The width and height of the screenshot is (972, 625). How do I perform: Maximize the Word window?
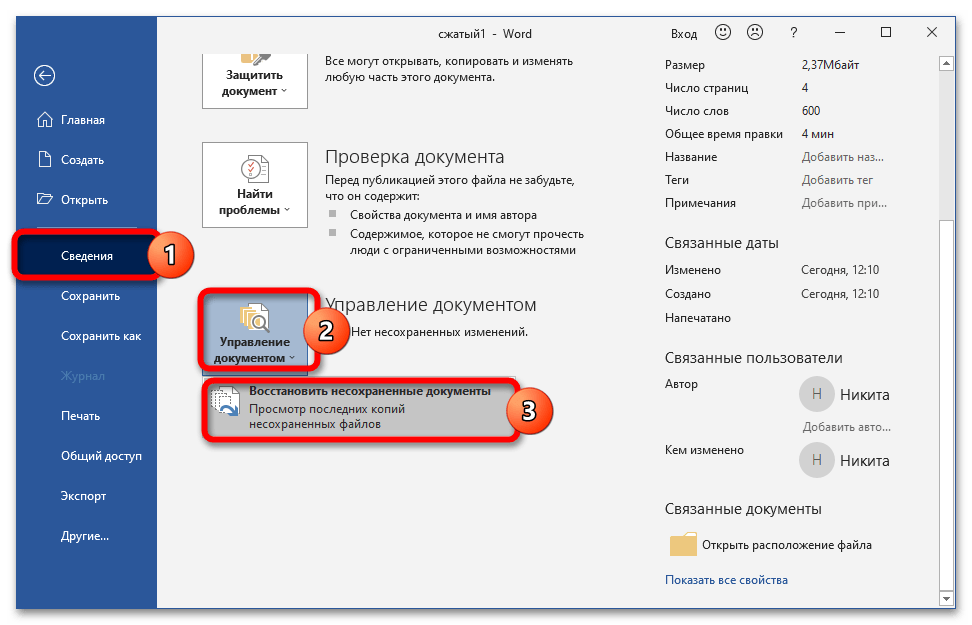[x=886, y=32]
